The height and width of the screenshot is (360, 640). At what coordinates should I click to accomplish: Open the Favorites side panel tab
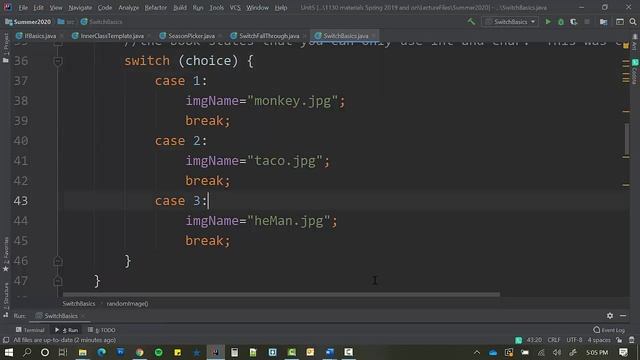6,254
